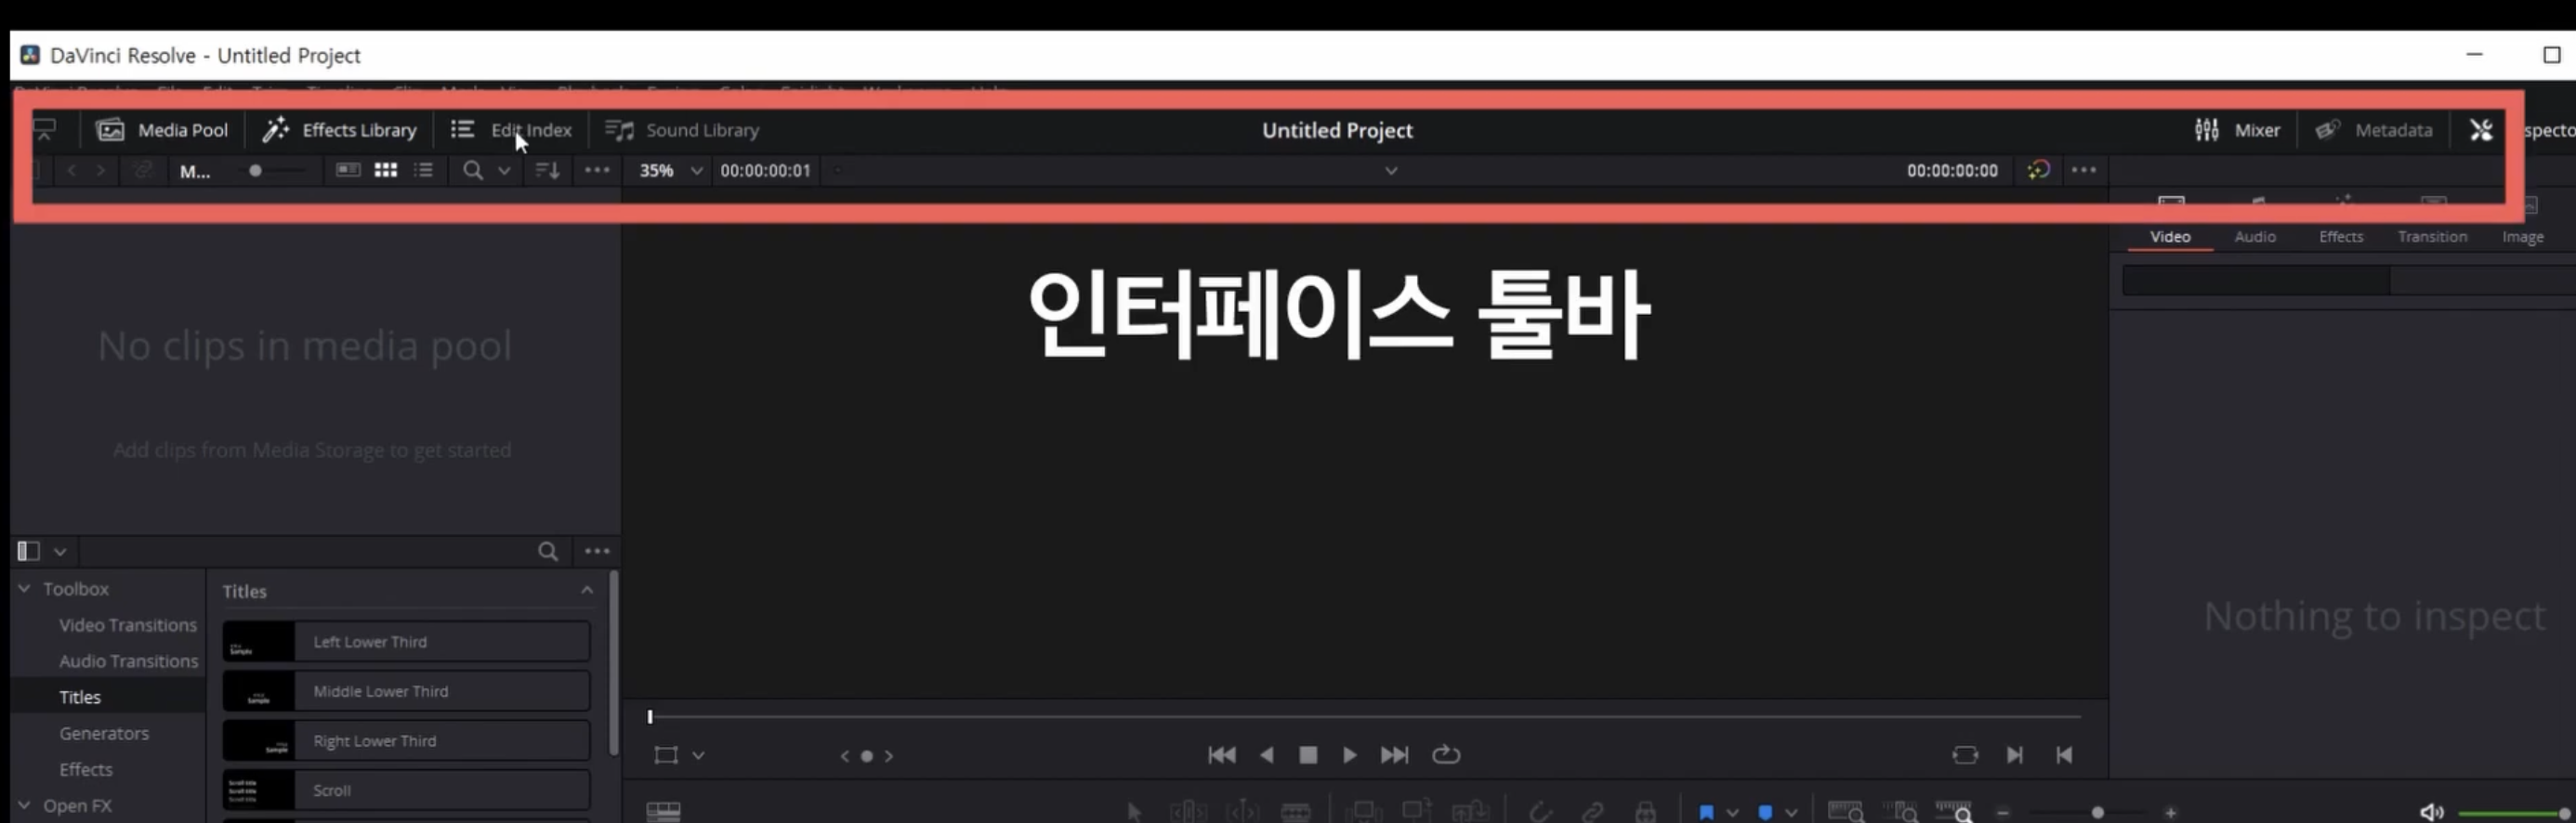Screen dimensions: 2576x823
Task: Toggle loop playback
Action: tap(1446, 755)
